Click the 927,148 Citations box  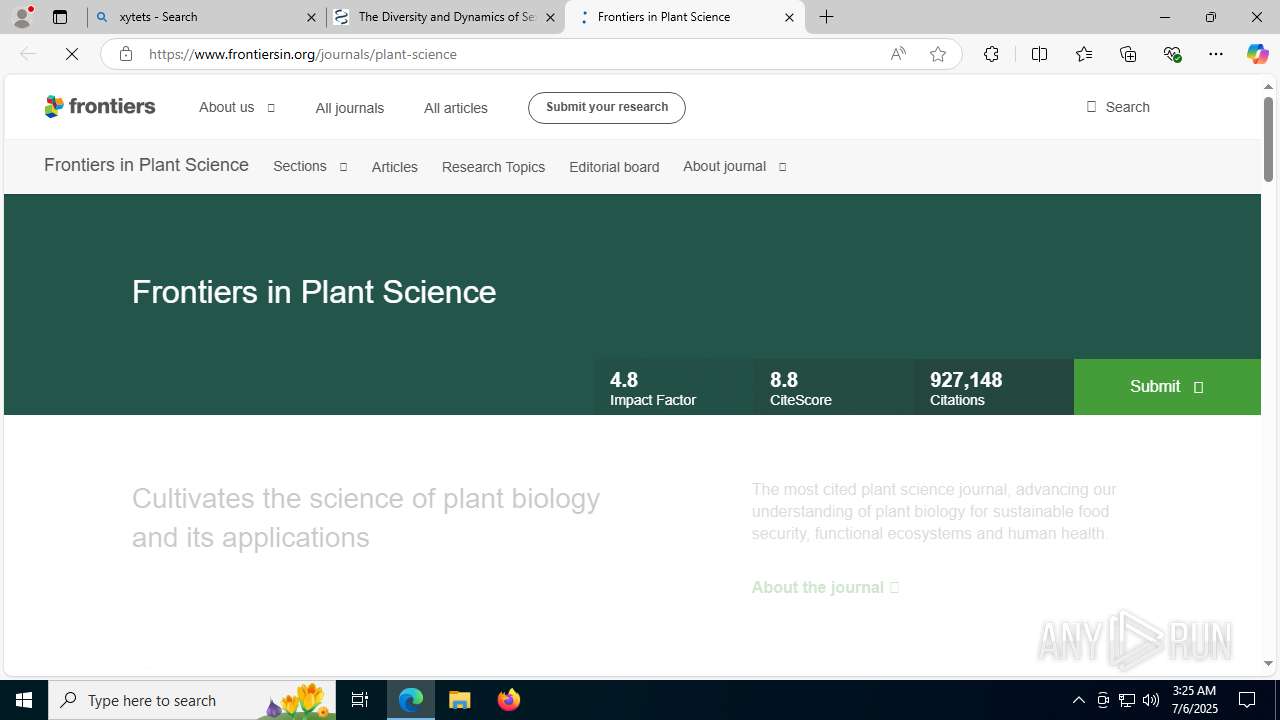[x=994, y=387]
